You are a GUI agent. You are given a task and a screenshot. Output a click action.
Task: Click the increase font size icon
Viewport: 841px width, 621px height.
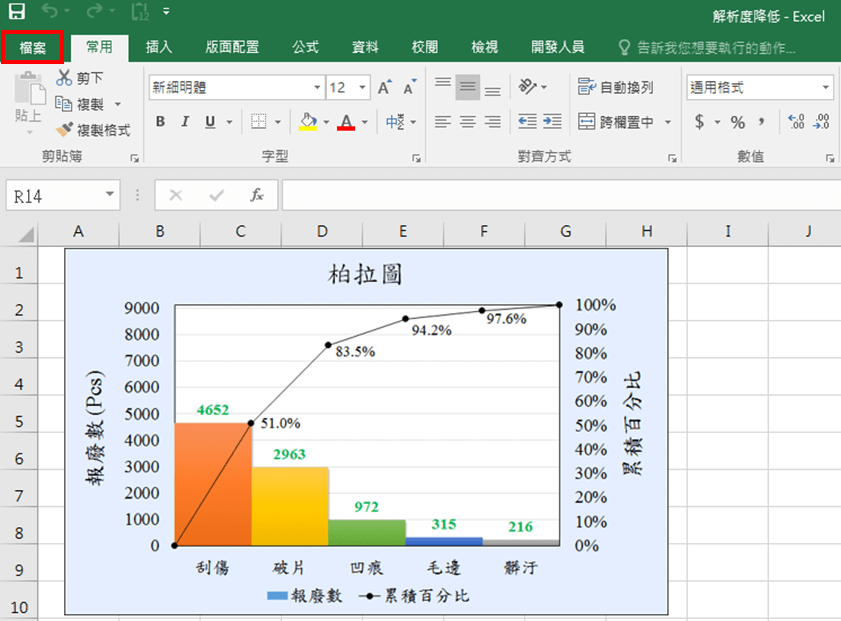pyautogui.click(x=386, y=88)
